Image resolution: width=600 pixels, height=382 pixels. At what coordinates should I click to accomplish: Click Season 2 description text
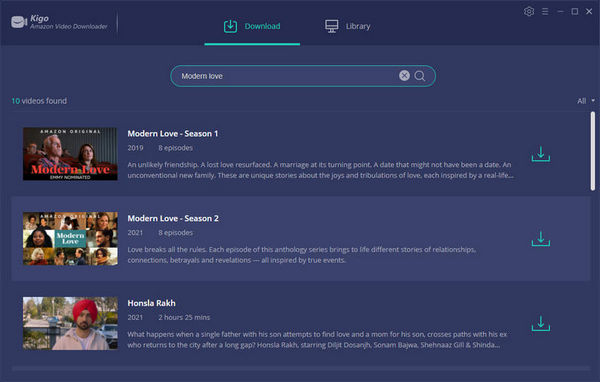pyautogui.click(x=302, y=255)
